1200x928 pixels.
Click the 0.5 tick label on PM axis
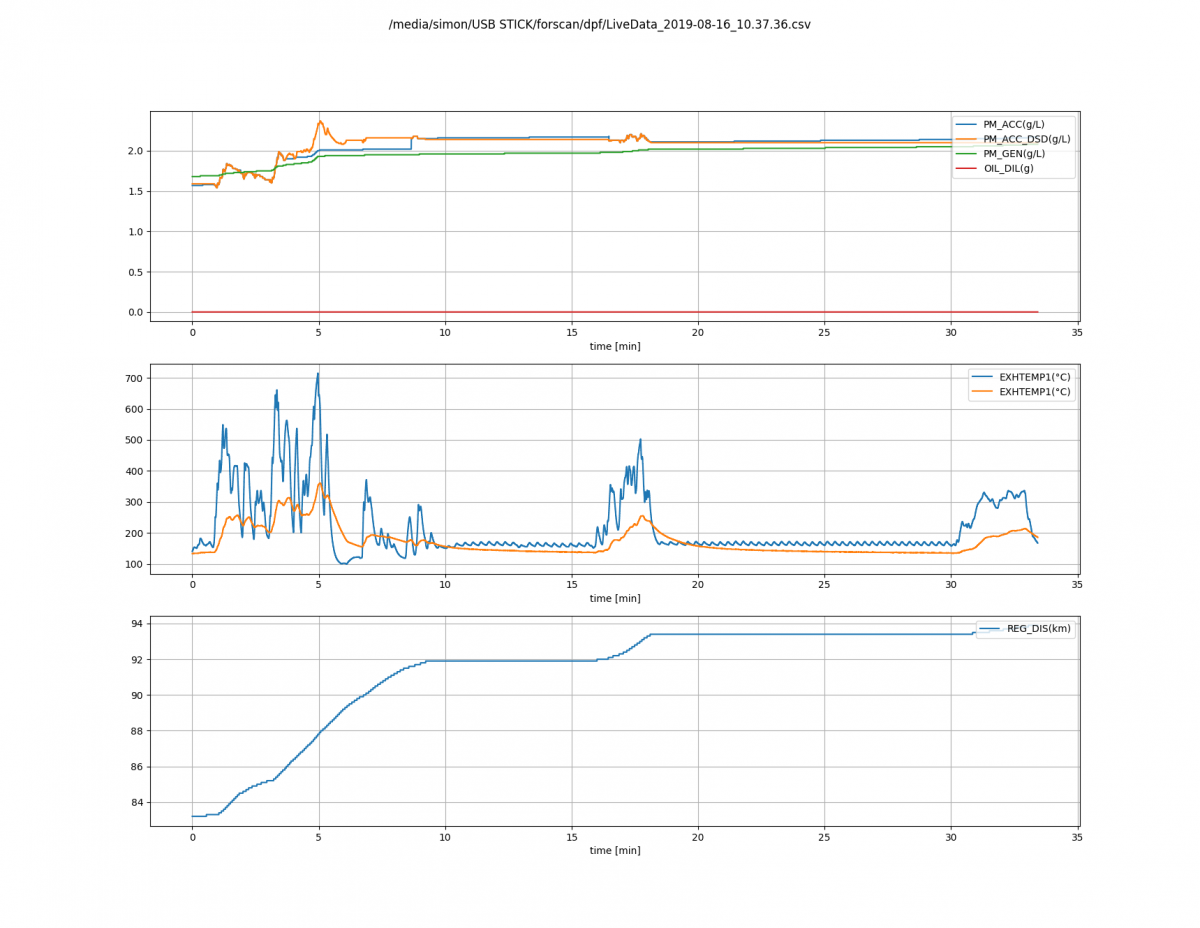[x=136, y=272]
